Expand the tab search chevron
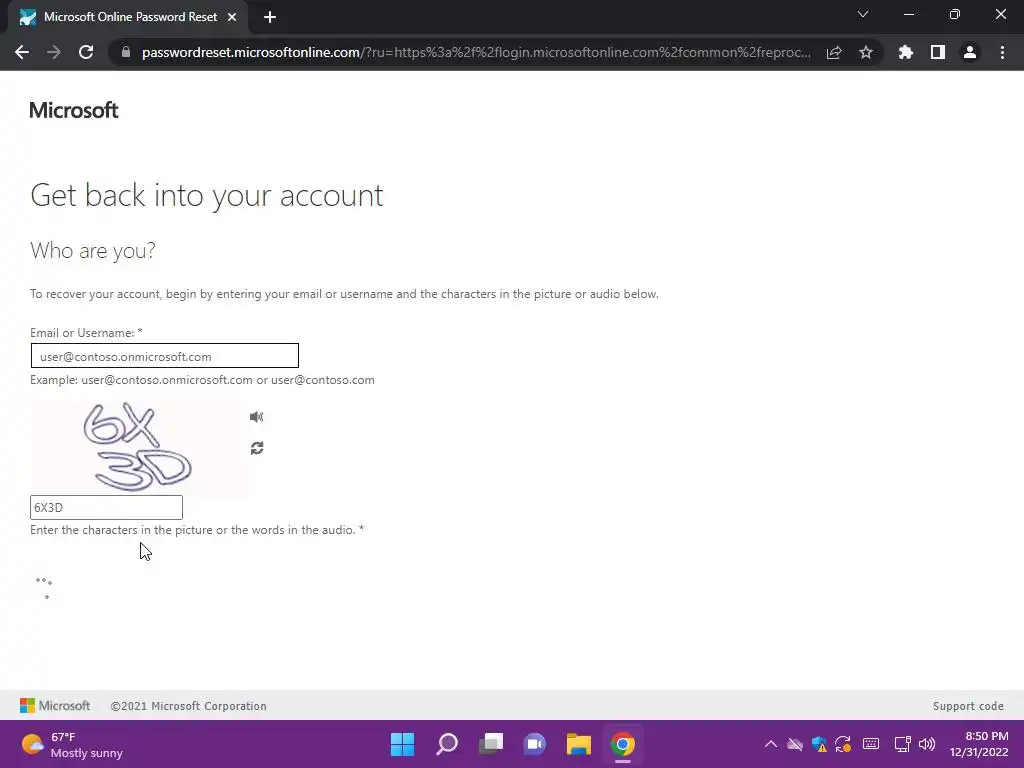 [863, 14]
